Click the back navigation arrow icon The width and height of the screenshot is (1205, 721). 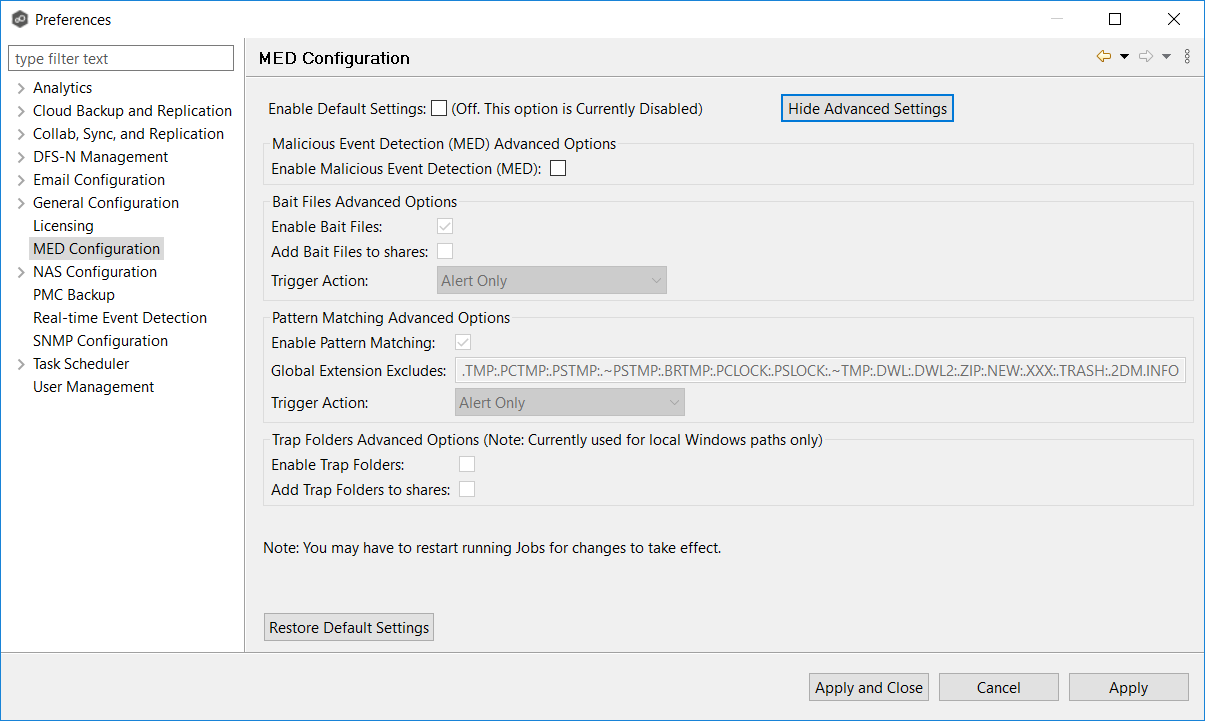(1103, 57)
